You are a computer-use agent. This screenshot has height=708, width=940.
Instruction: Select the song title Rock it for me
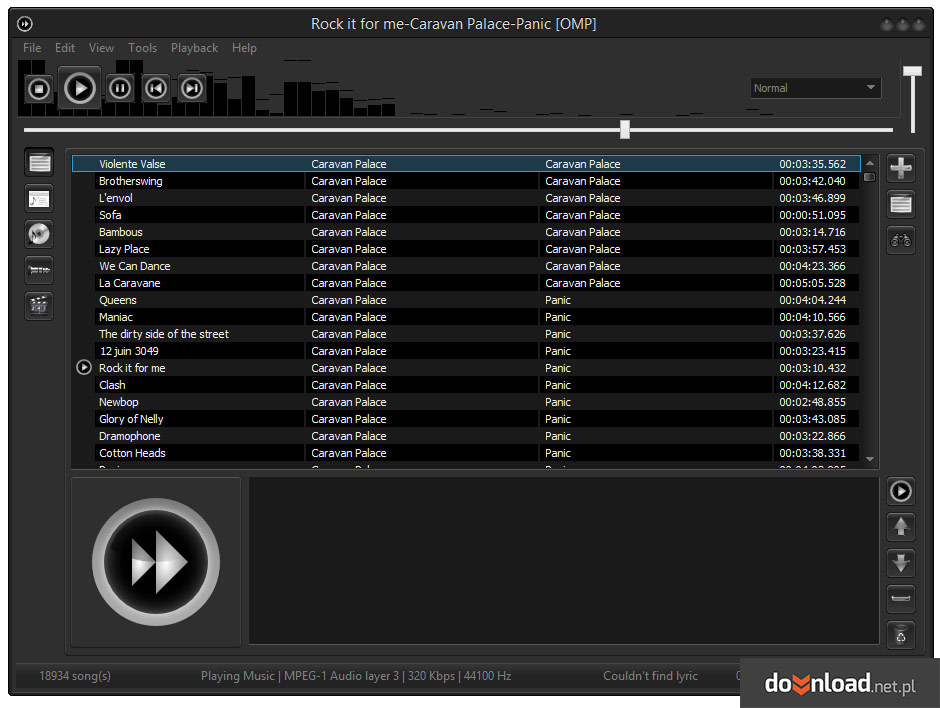pos(132,367)
